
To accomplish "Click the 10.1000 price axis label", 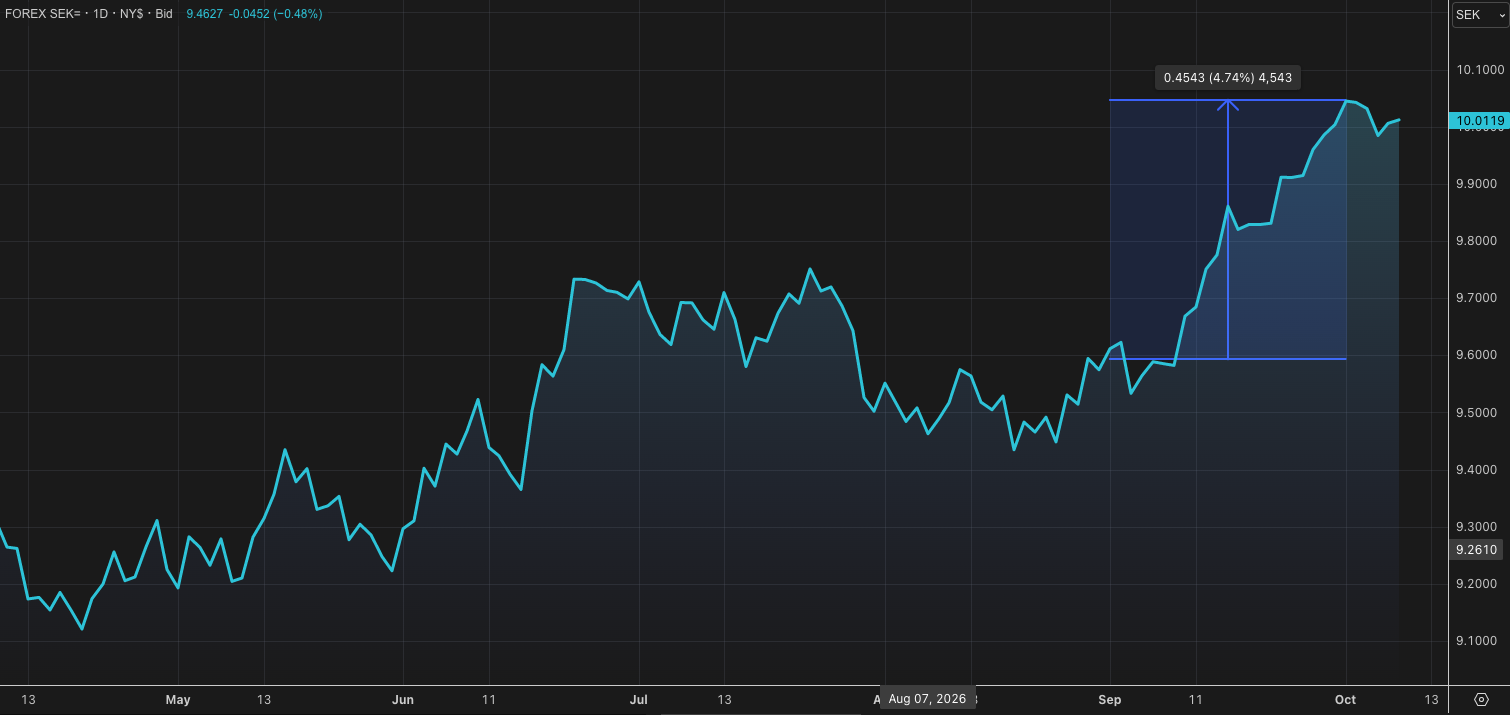I will coord(1480,70).
